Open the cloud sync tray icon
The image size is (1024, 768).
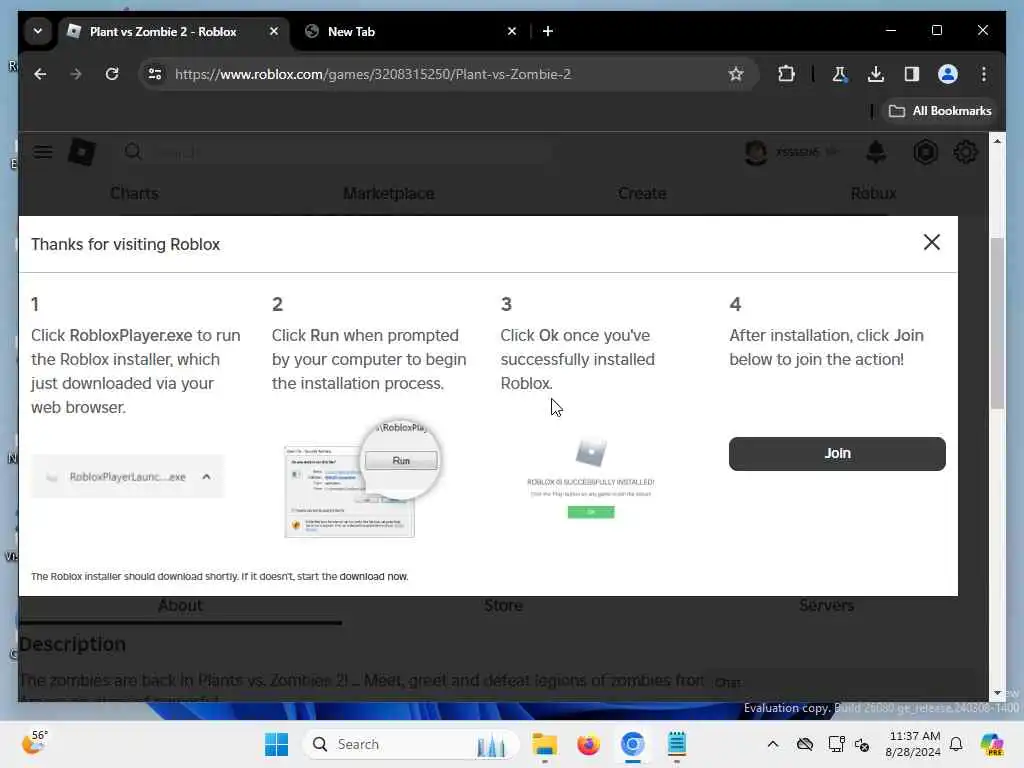(805, 744)
